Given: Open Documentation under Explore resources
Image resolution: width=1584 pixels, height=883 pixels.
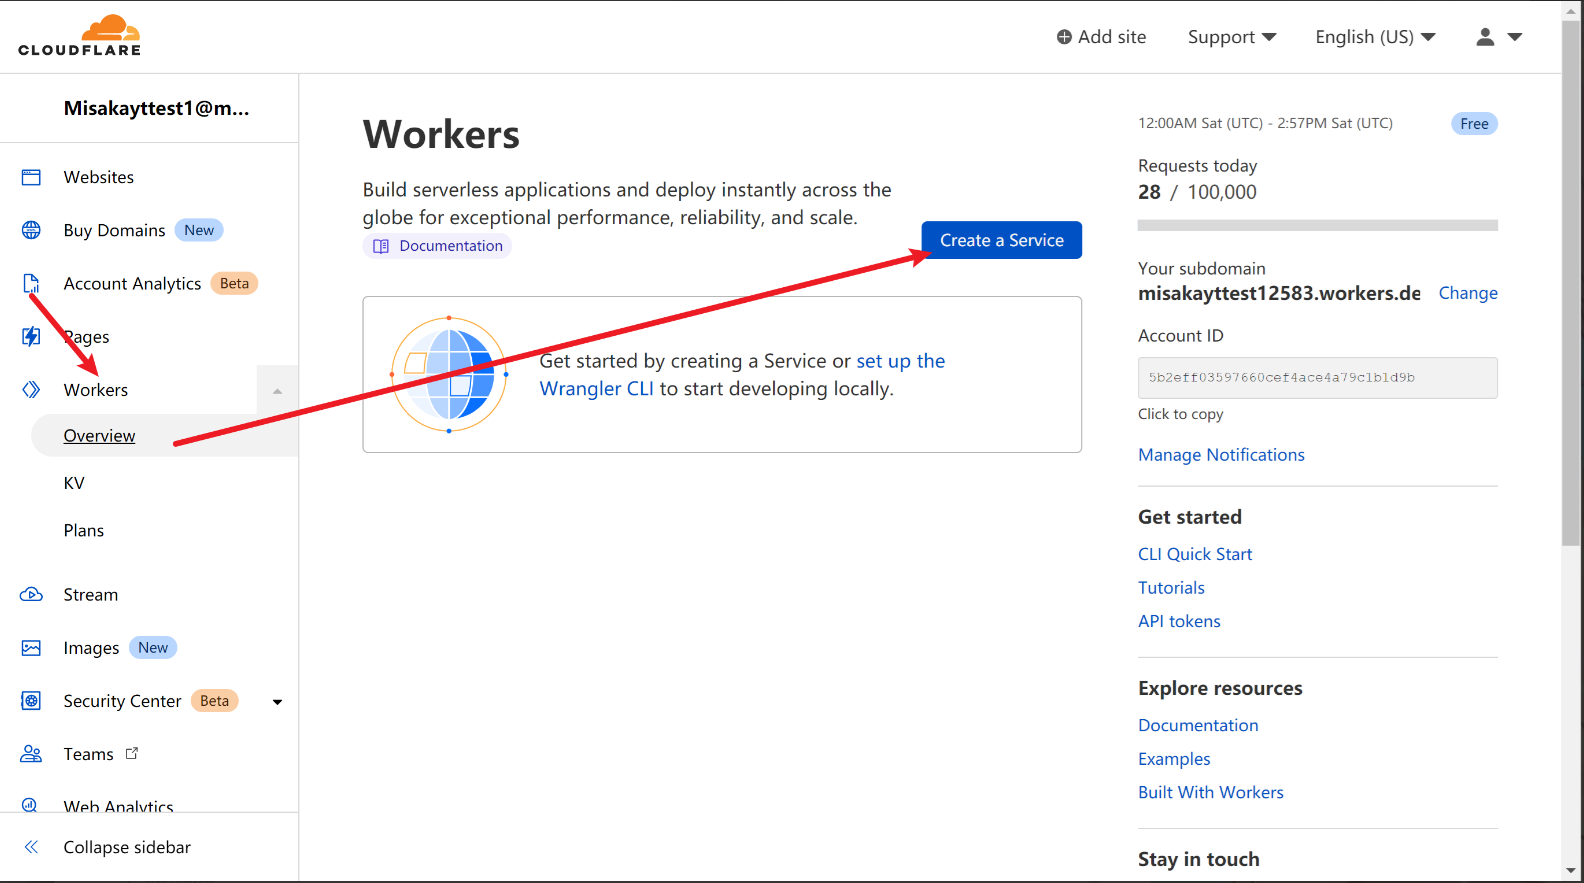Looking at the screenshot, I should pyautogui.click(x=1198, y=725).
